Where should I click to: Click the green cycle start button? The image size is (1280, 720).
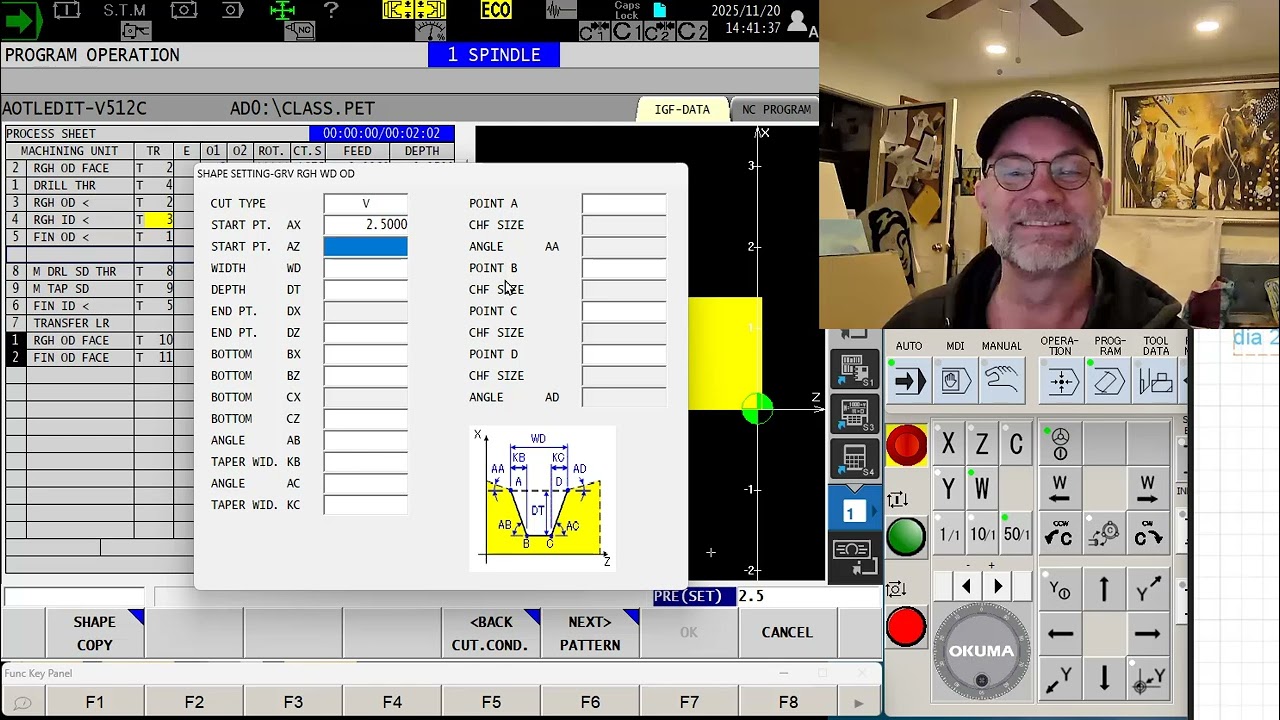(906, 535)
